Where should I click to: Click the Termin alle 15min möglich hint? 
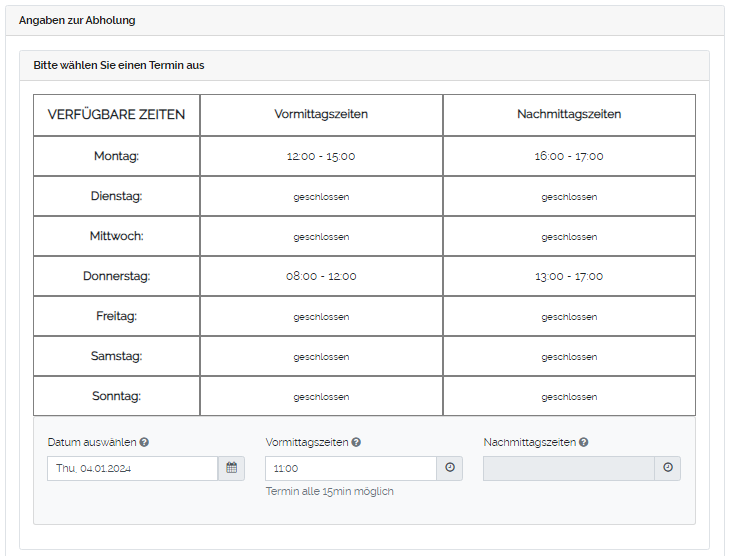pyautogui.click(x=329, y=491)
